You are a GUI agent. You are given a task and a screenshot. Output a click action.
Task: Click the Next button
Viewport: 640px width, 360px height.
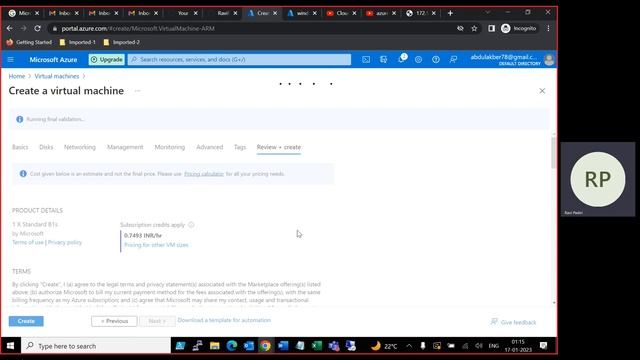157,321
